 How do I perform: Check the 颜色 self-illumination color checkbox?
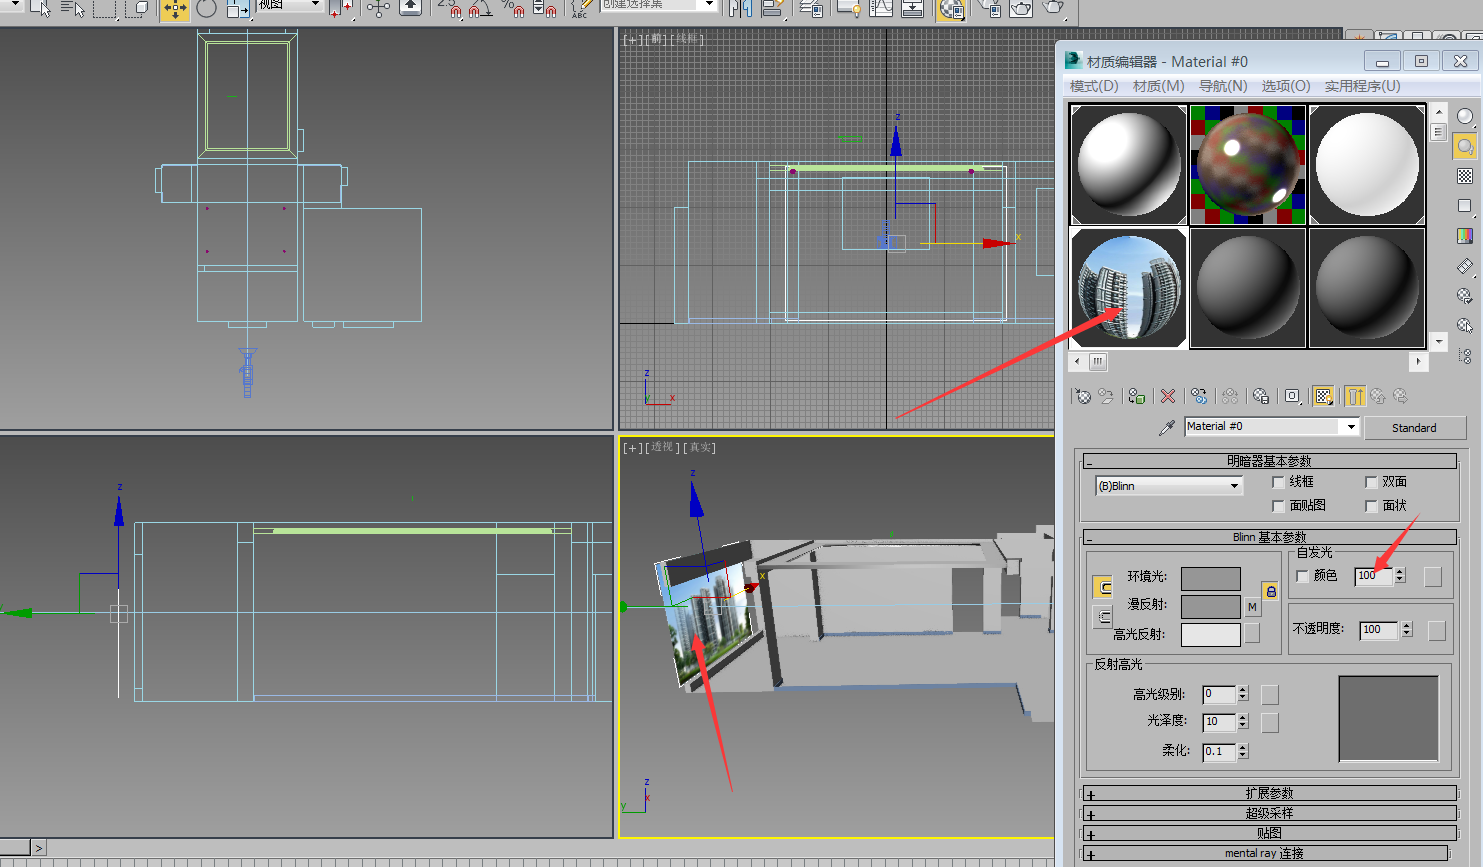click(1302, 576)
